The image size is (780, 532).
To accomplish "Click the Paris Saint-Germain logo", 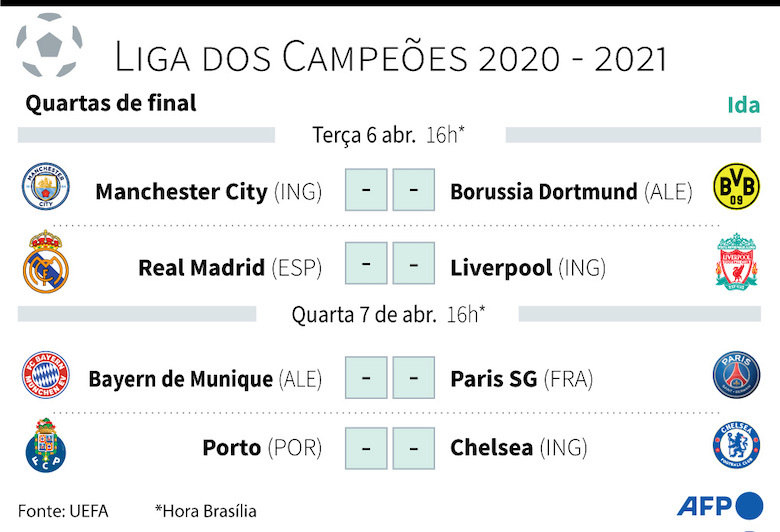I will [736, 376].
